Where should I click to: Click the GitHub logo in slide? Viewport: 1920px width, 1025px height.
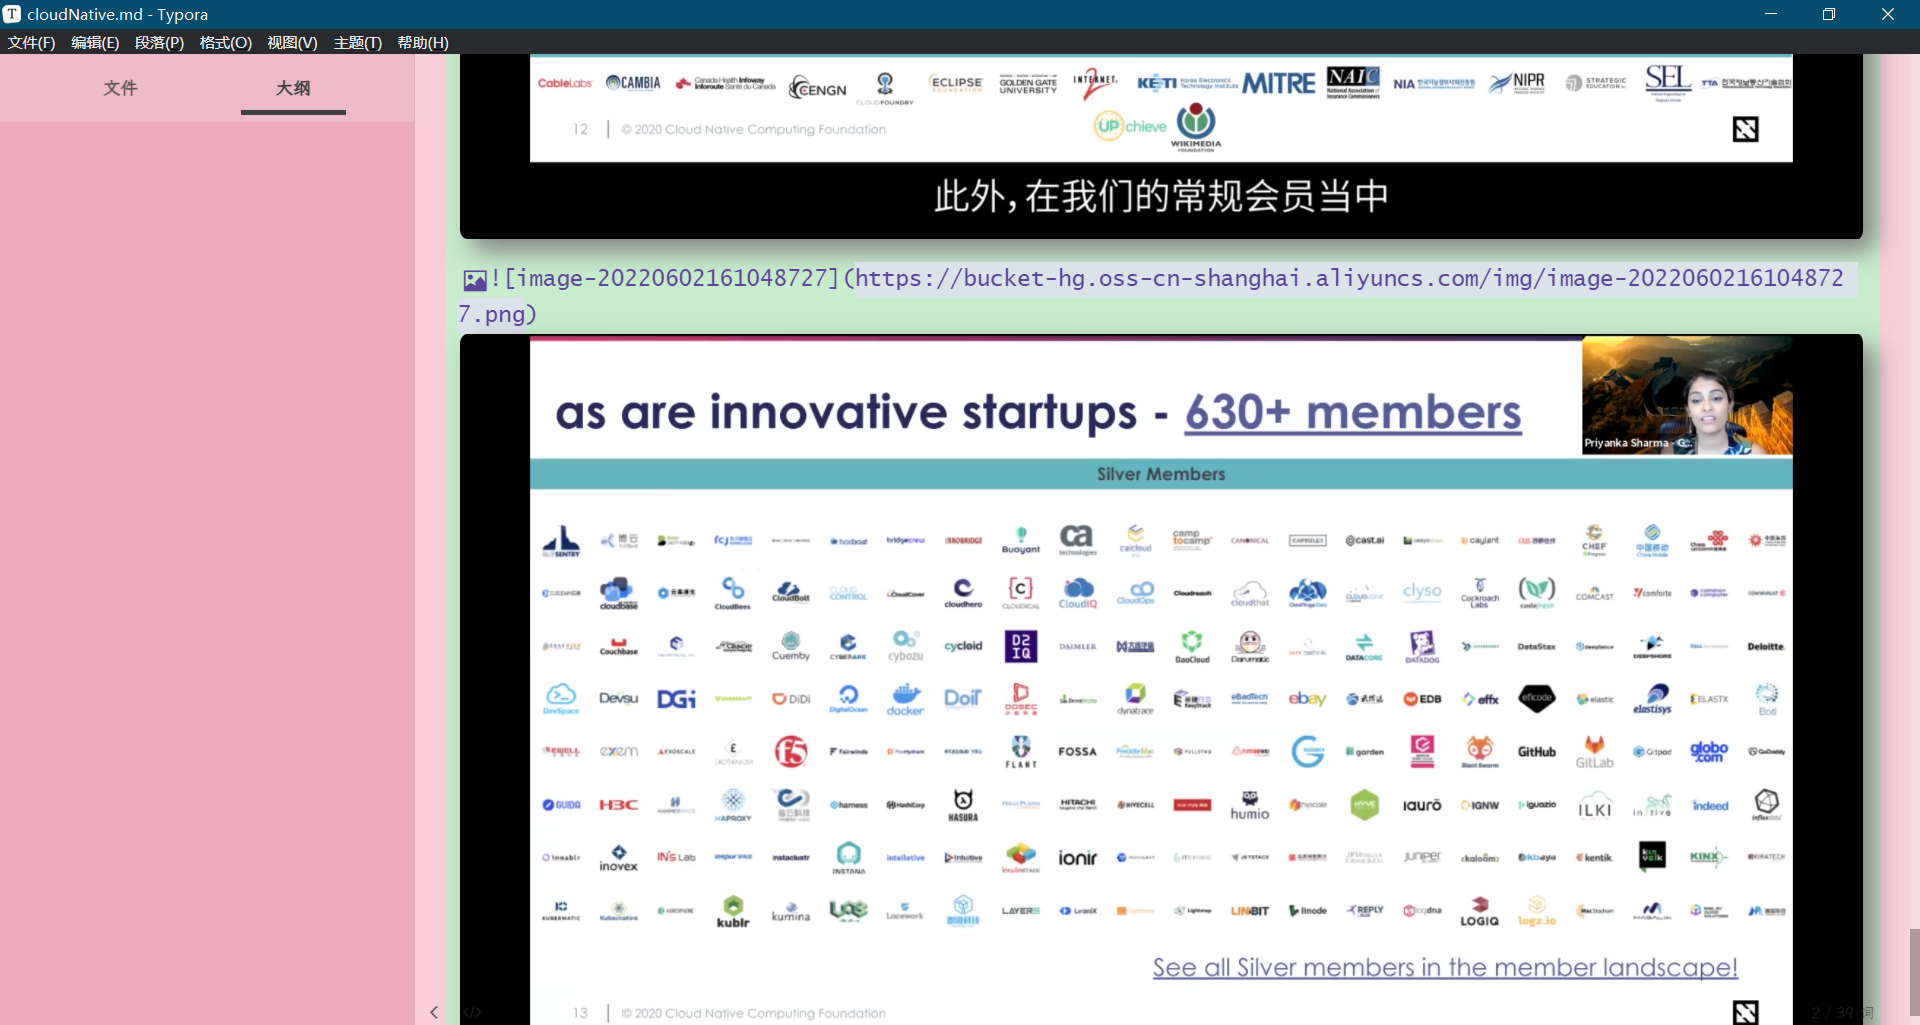1537,752
